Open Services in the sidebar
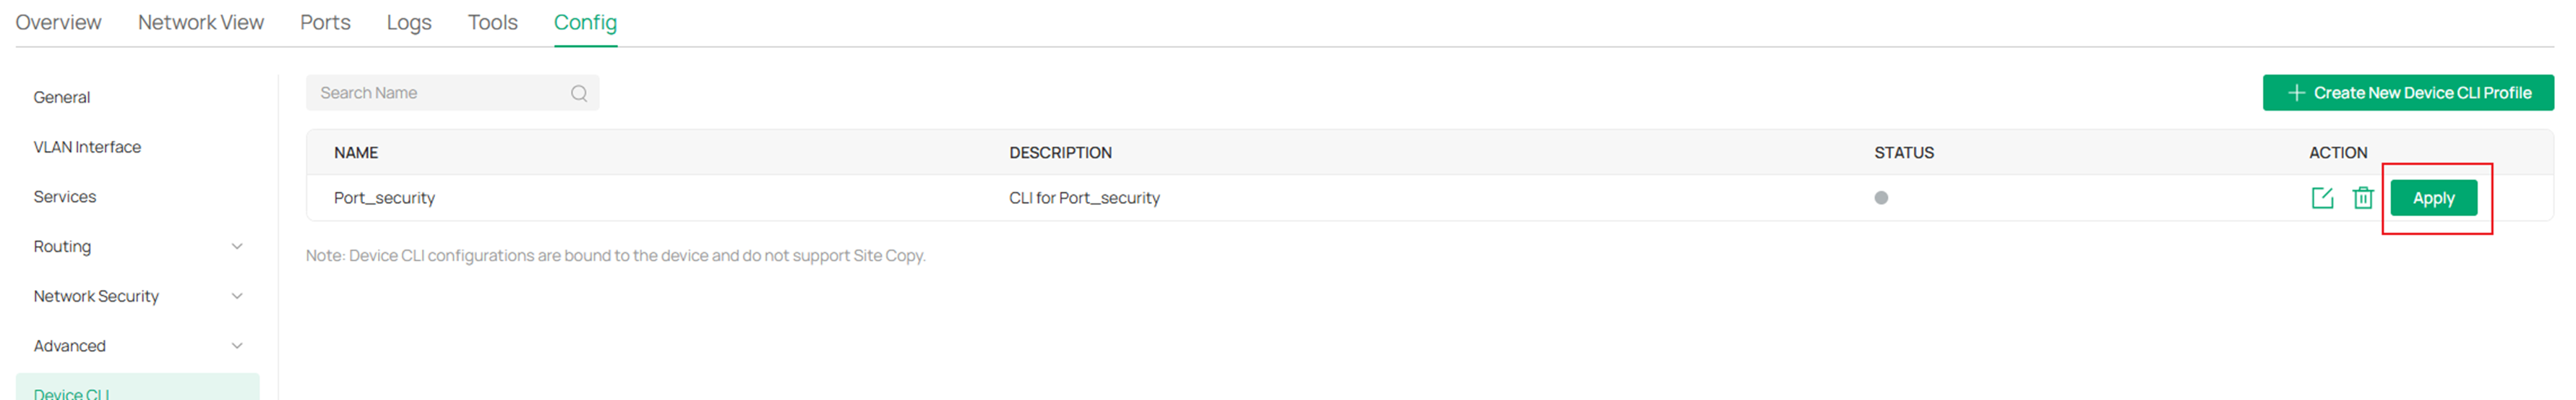 [65, 197]
